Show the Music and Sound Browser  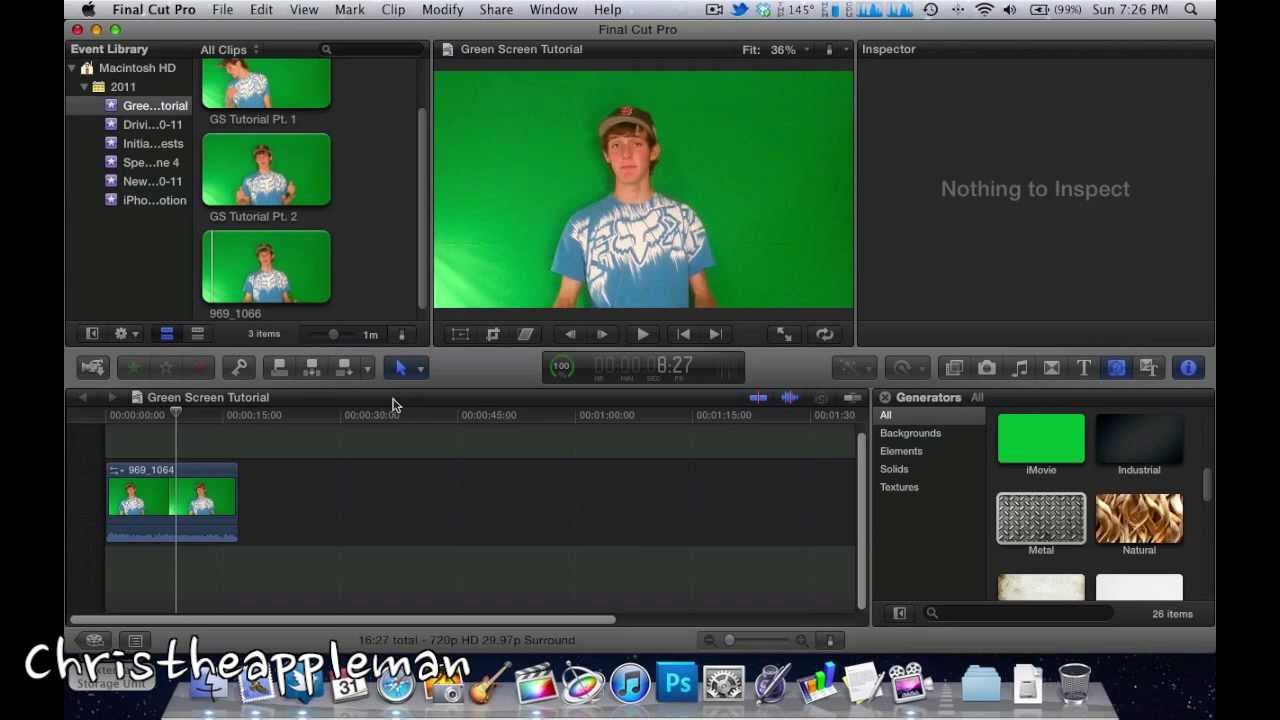pos(1019,368)
